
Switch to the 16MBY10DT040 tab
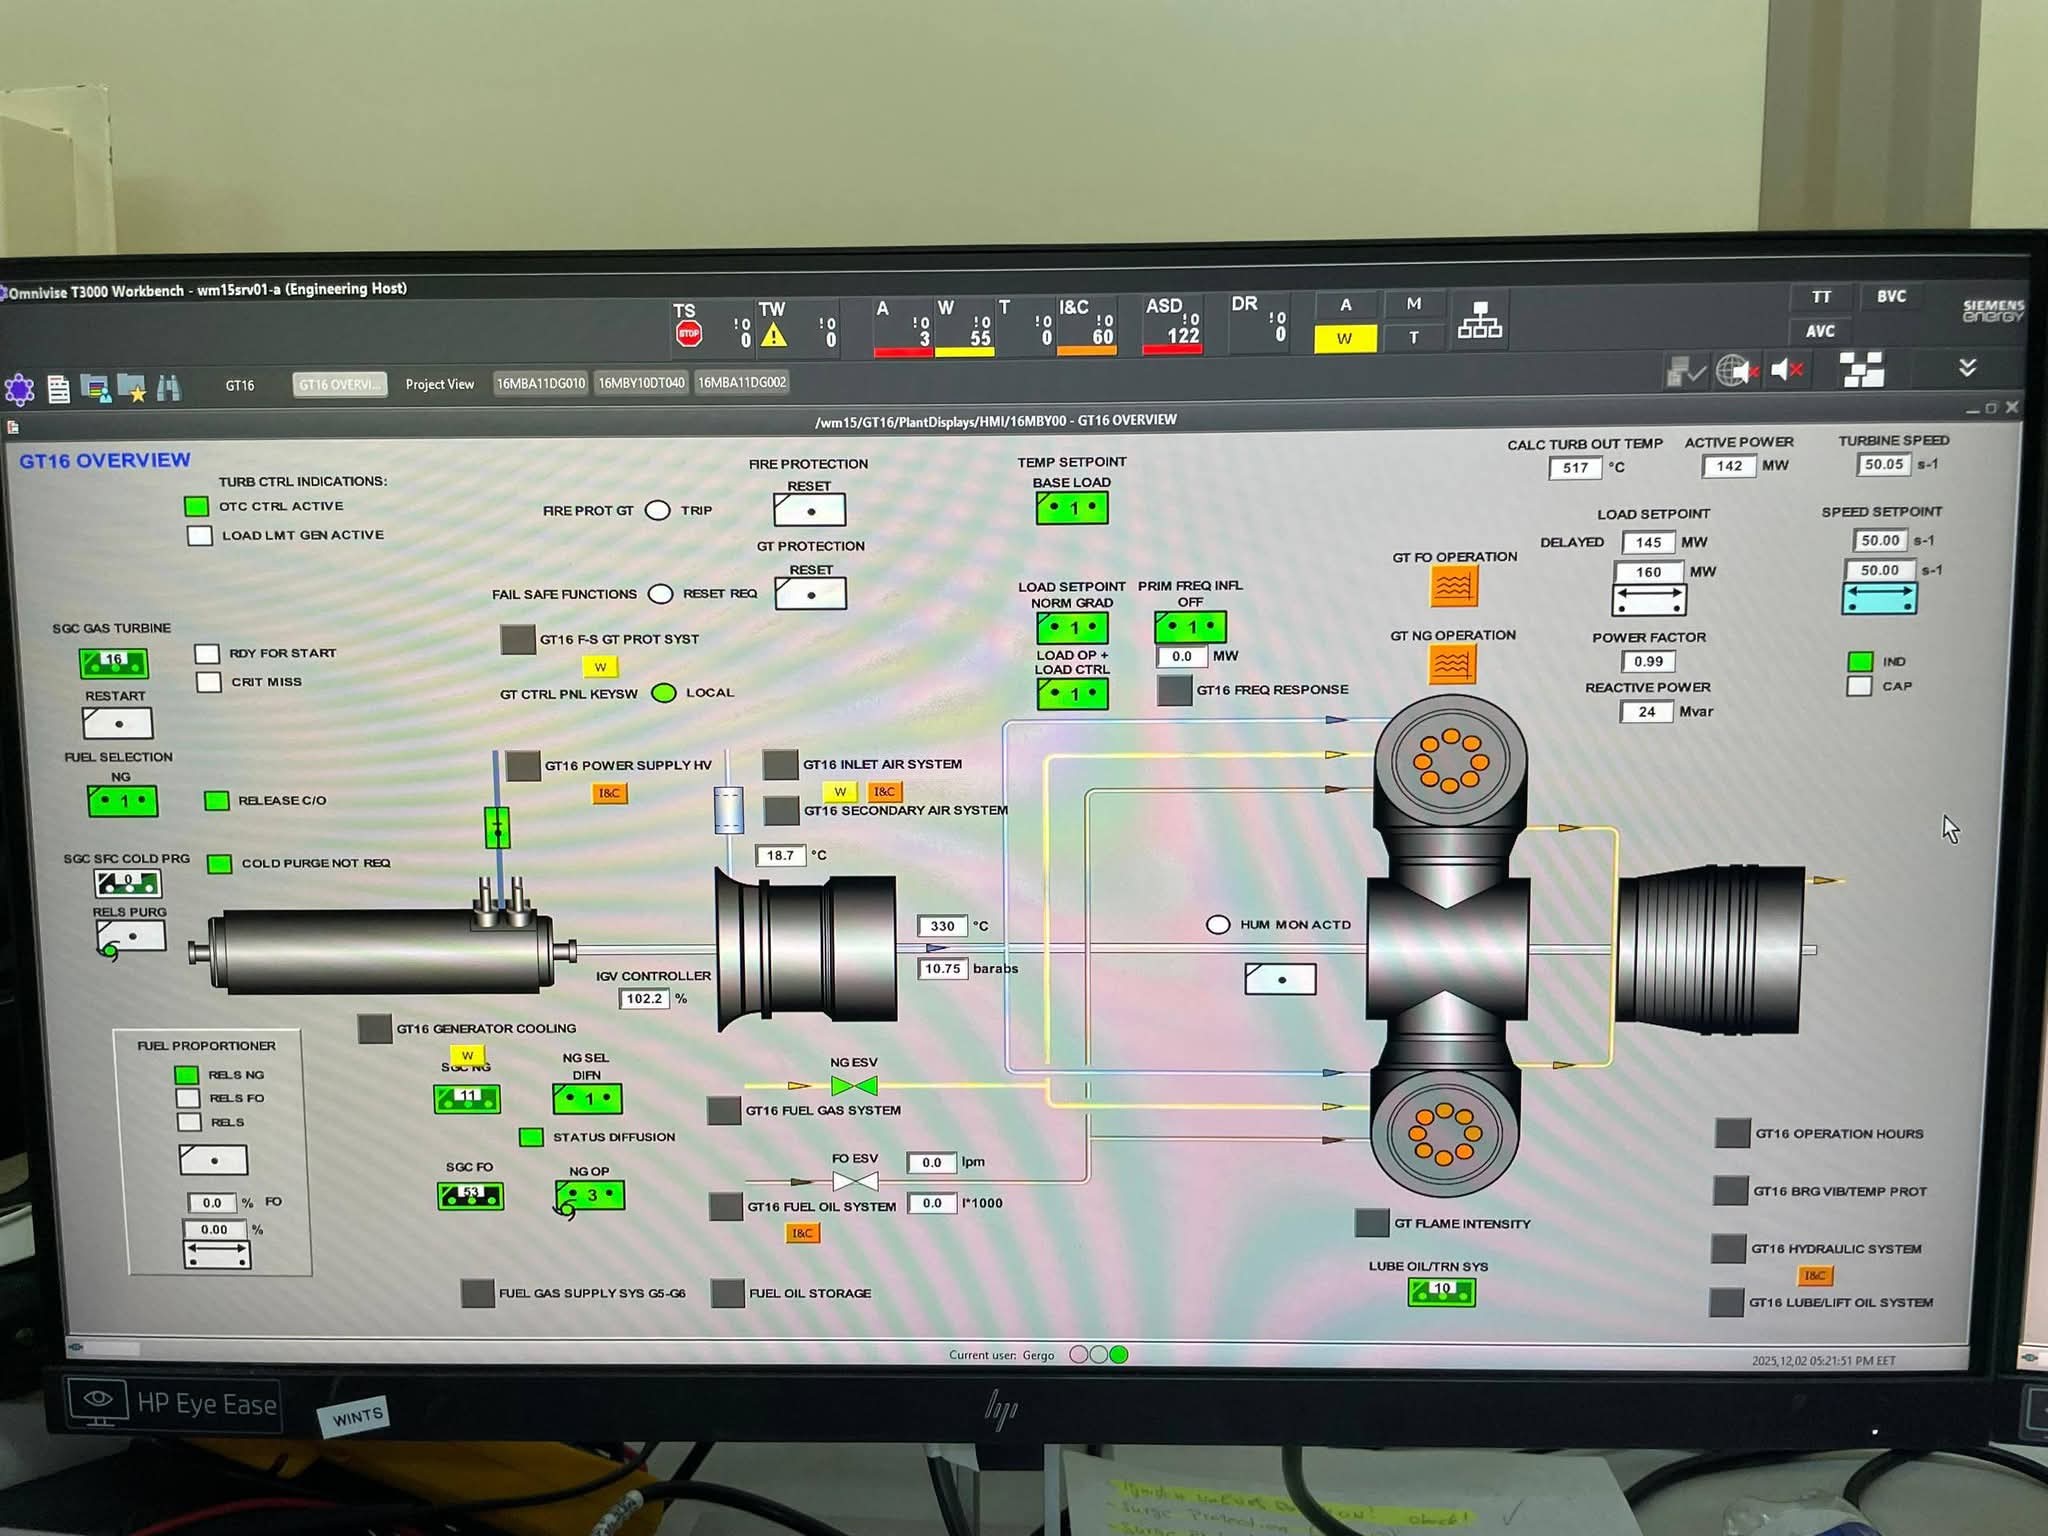tap(641, 383)
